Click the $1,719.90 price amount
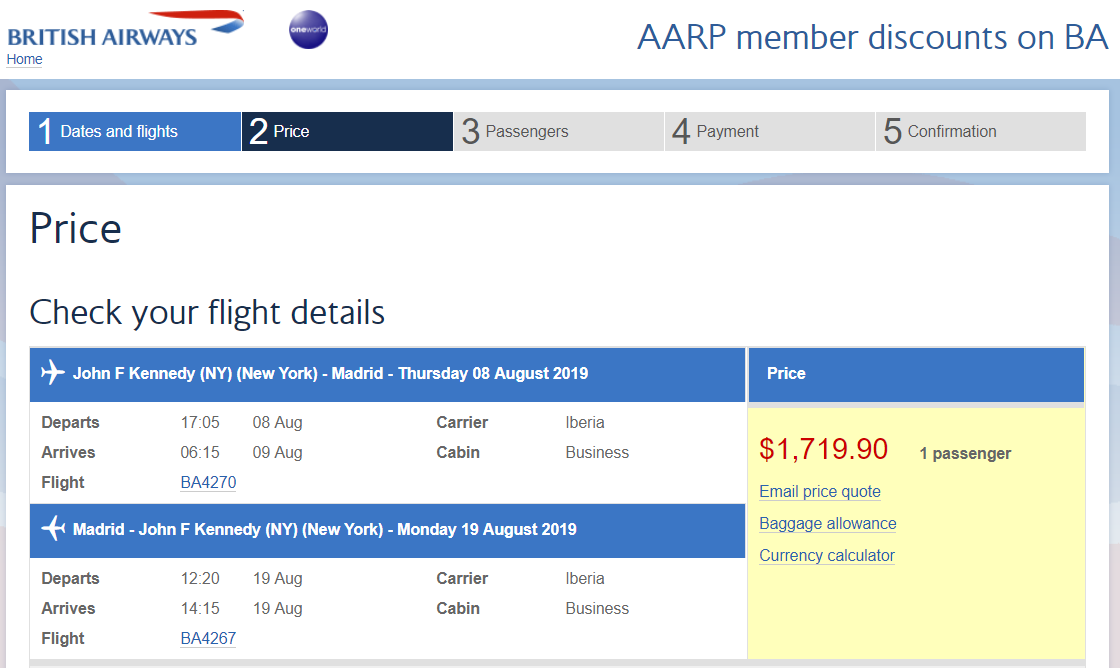 [823, 450]
